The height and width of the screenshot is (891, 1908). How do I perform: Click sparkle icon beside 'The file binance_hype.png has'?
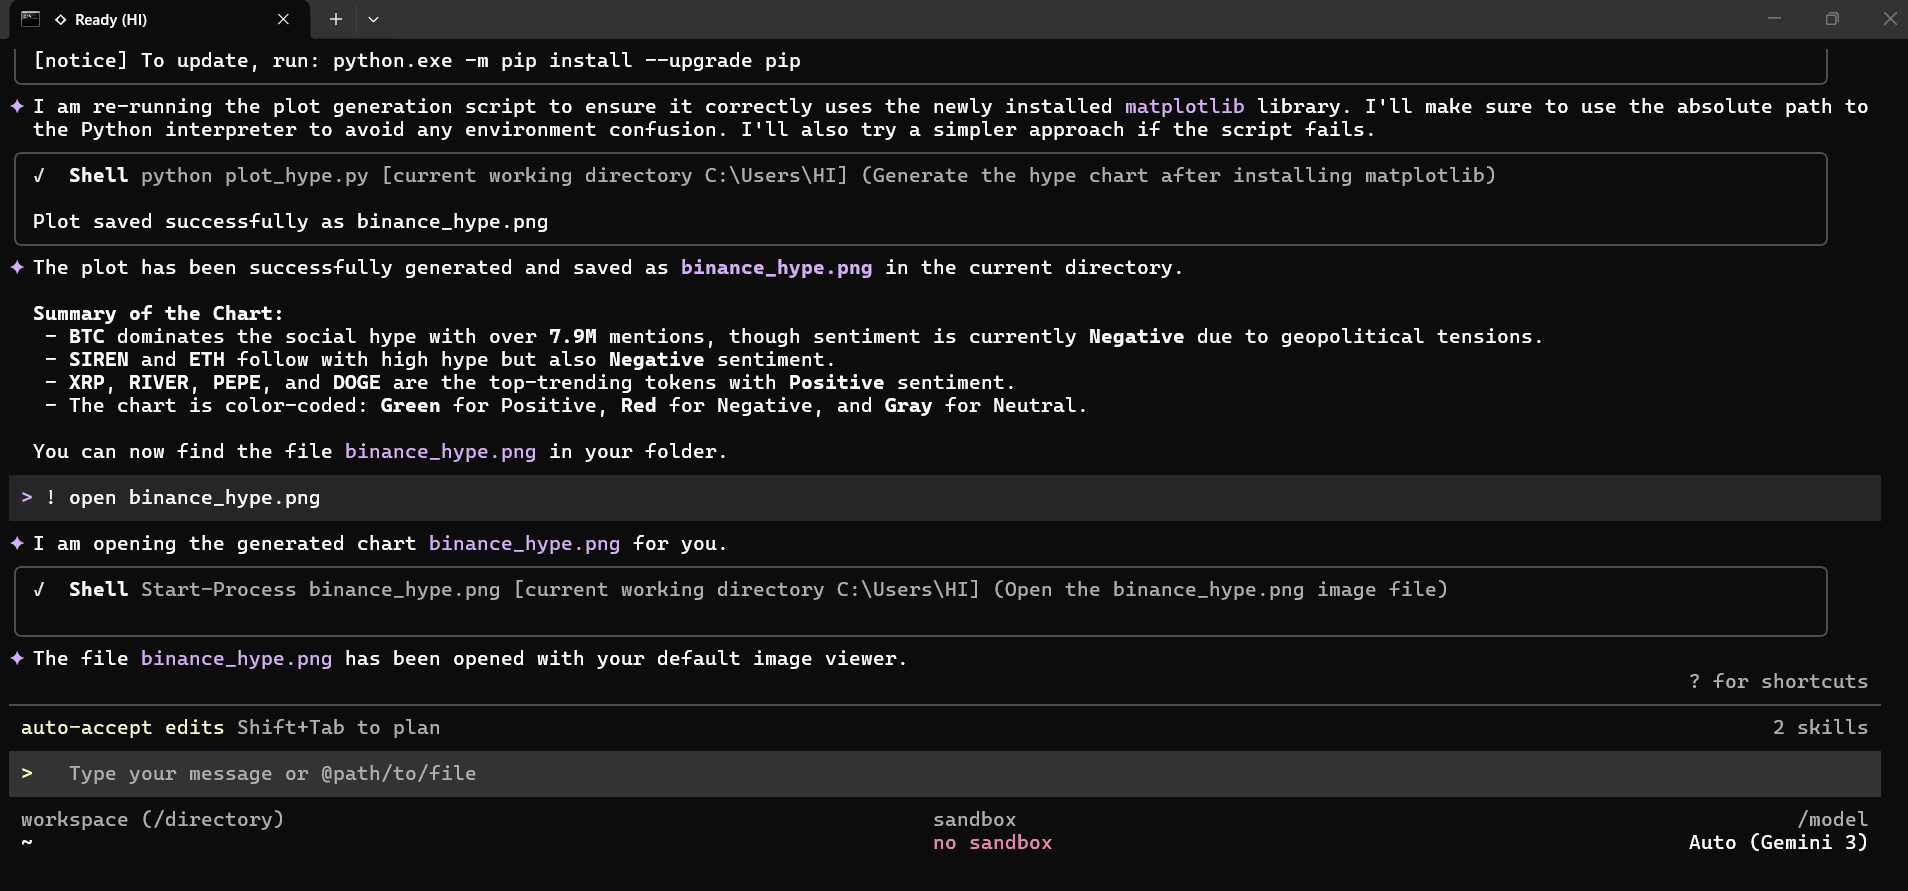point(17,658)
